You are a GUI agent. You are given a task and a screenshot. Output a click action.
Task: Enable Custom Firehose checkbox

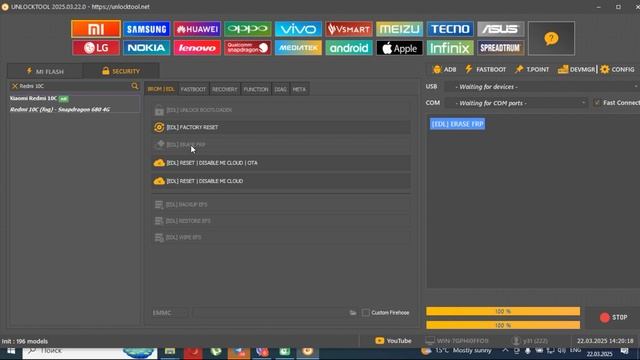pos(366,313)
